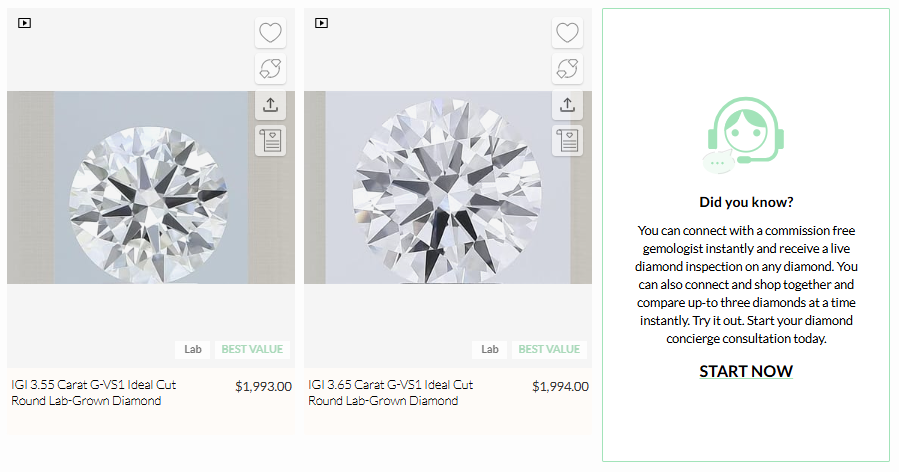
Task: View certificate for the 3.55 carat diamond
Action: (270, 140)
